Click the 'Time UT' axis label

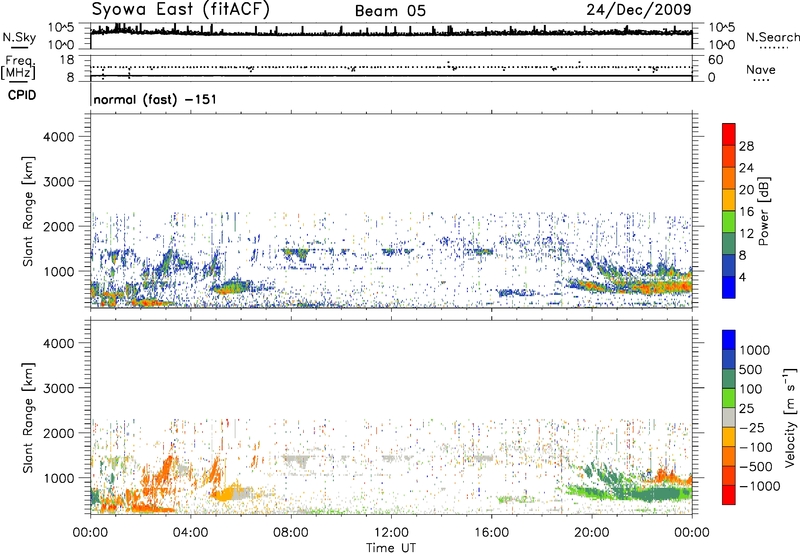tap(391, 548)
